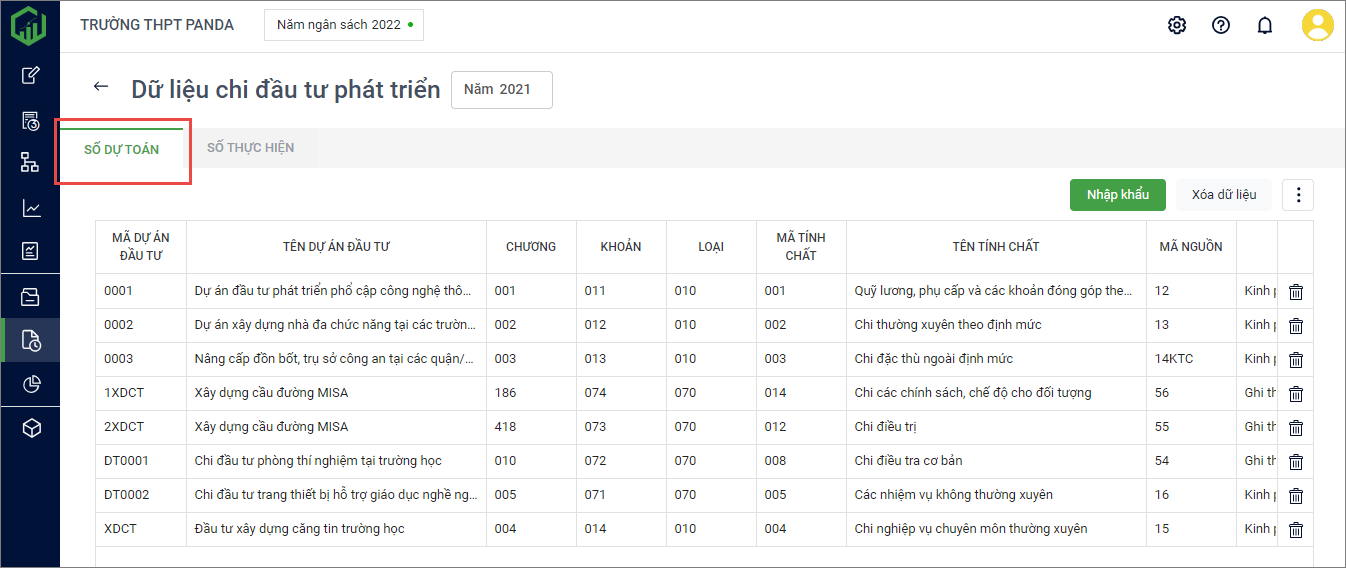Go back using the left arrow
The height and width of the screenshot is (568, 1346).
tap(100, 87)
